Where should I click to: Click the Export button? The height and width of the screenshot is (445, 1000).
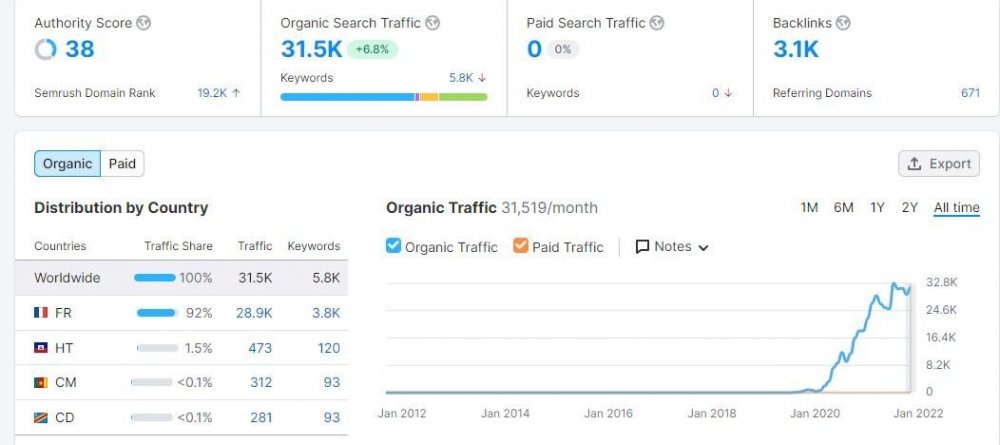point(938,164)
